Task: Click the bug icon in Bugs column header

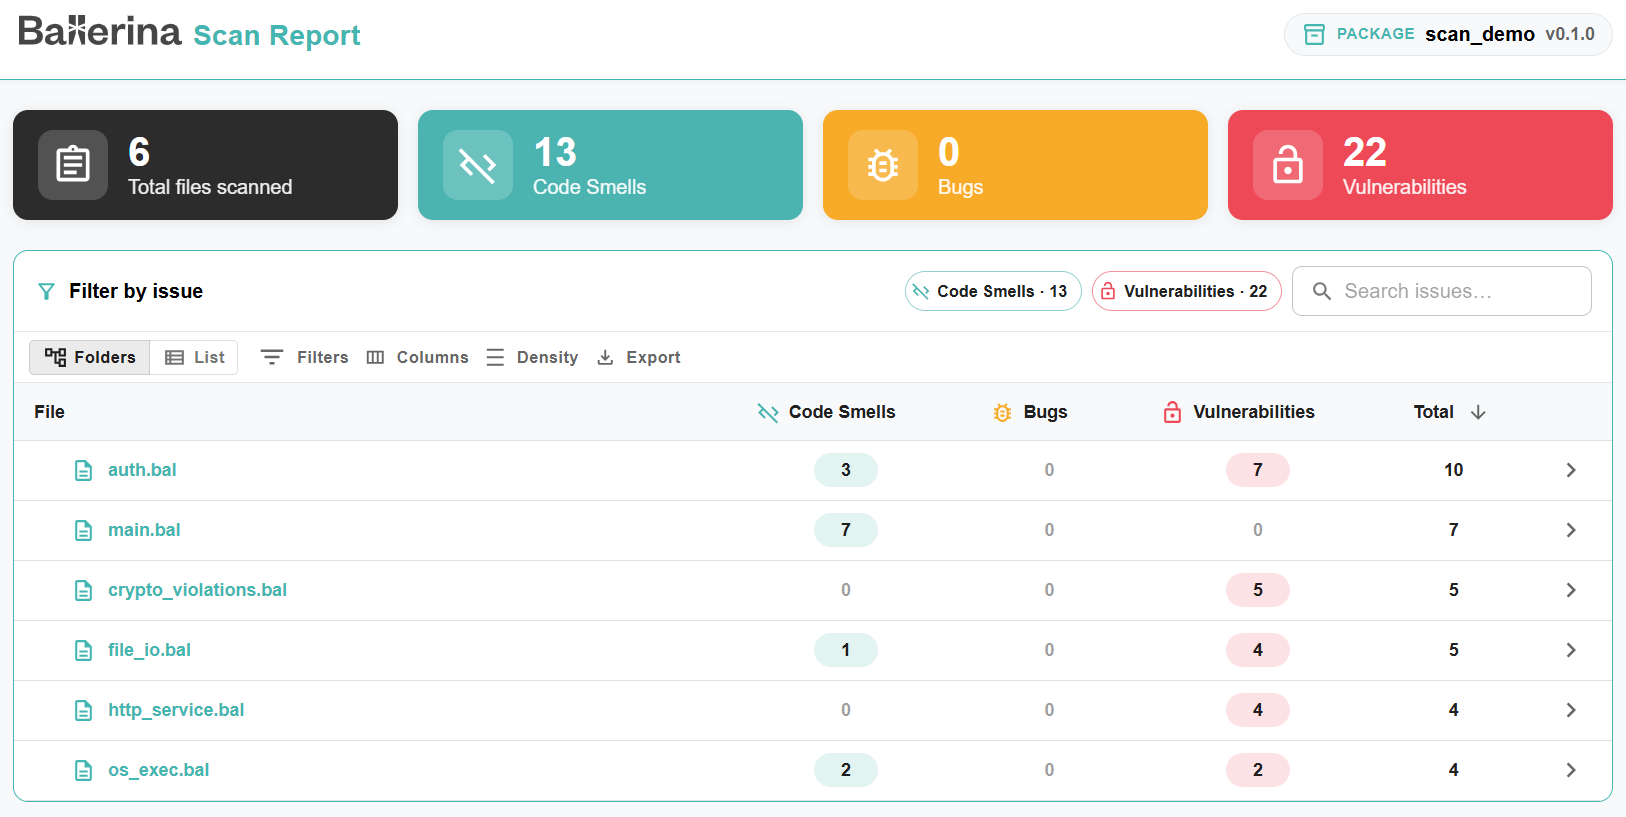Action: [x=1002, y=412]
